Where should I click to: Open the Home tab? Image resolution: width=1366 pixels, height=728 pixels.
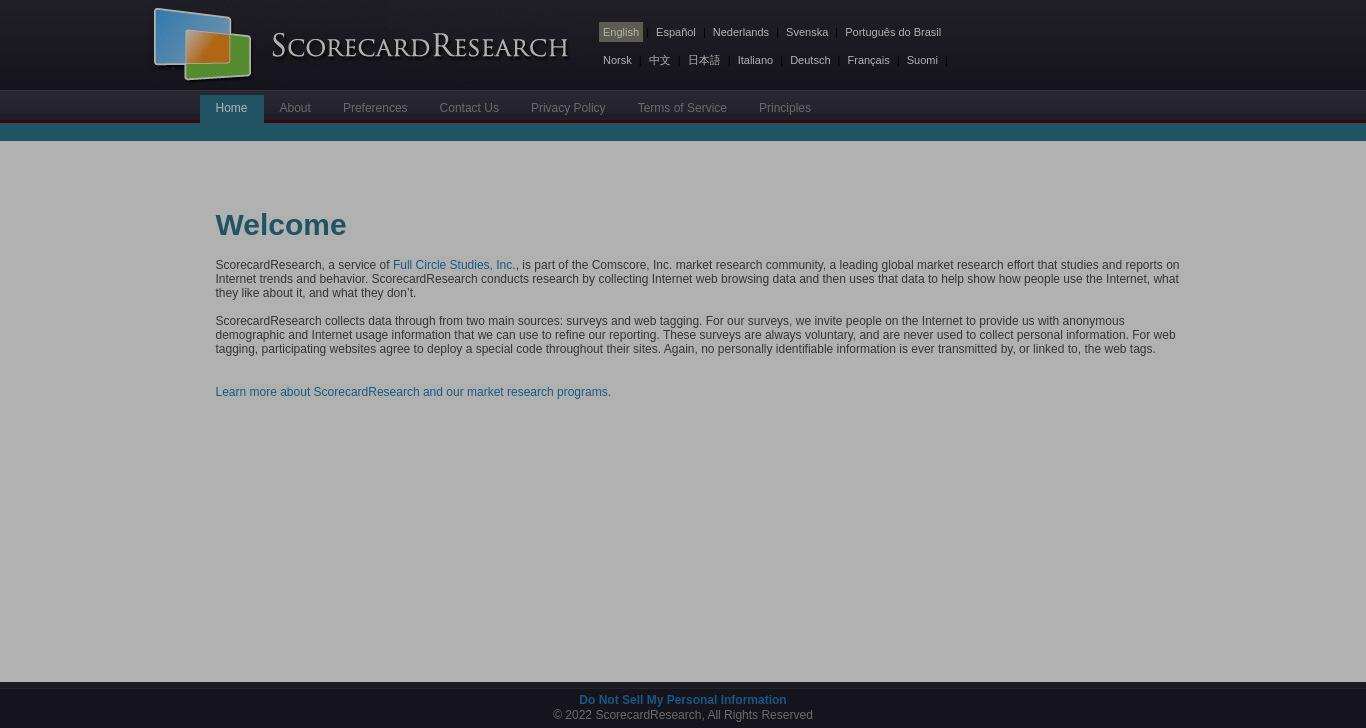(231, 108)
